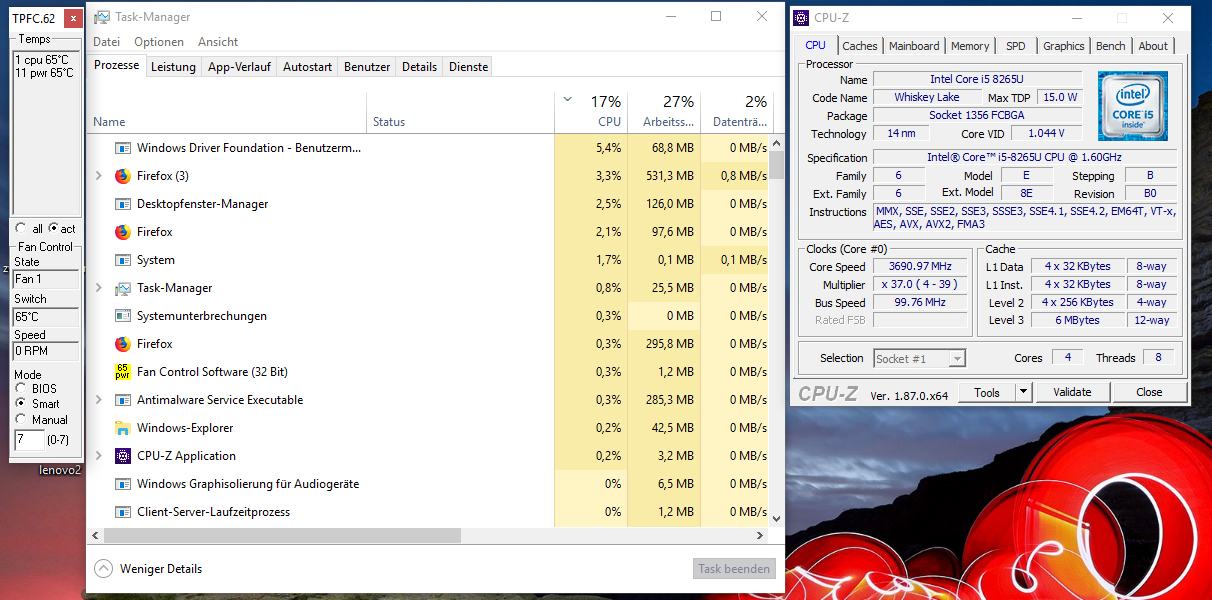Click the manual fan level input field
Viewport: 1212px width, 600px height.
tap(29, 439)
